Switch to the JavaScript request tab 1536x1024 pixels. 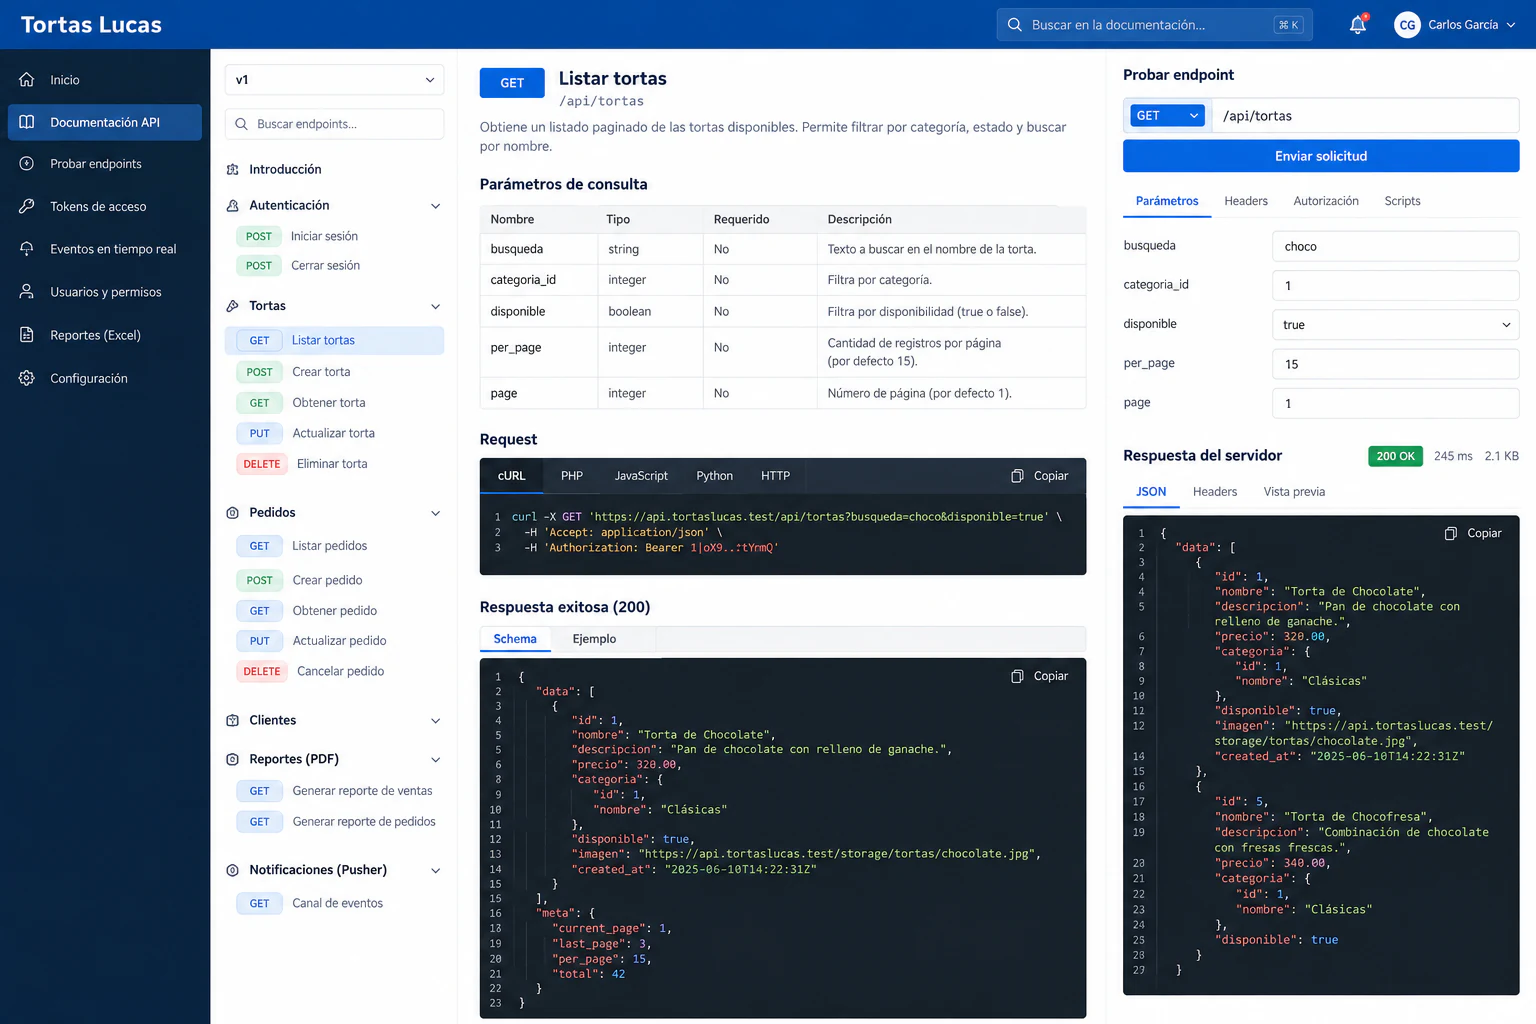pyautogui.click(x=641, y=476)
